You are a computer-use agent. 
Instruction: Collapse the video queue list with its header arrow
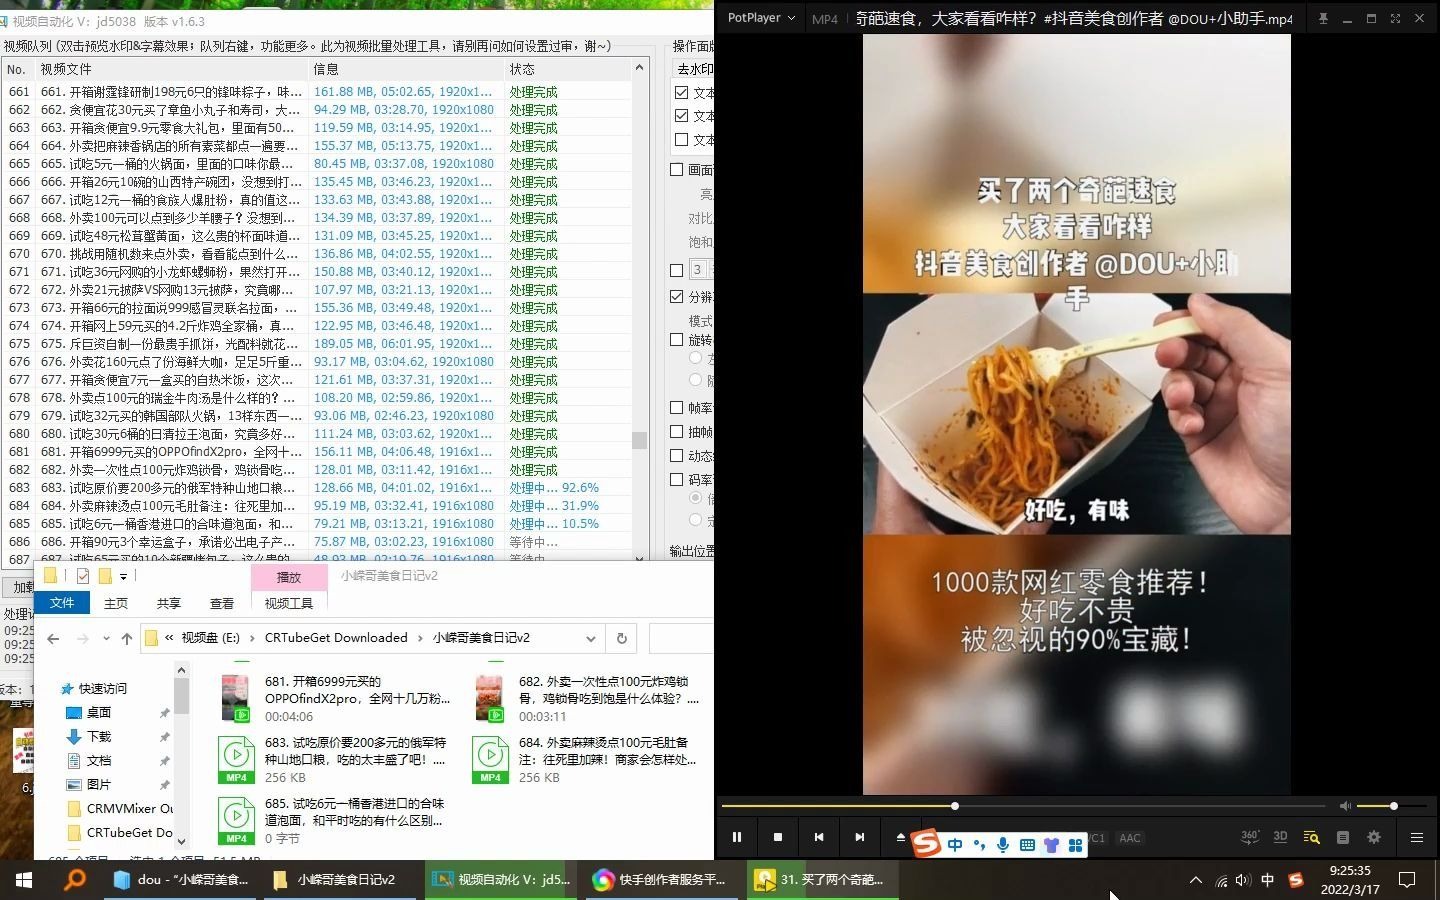[x=639, y=68]
